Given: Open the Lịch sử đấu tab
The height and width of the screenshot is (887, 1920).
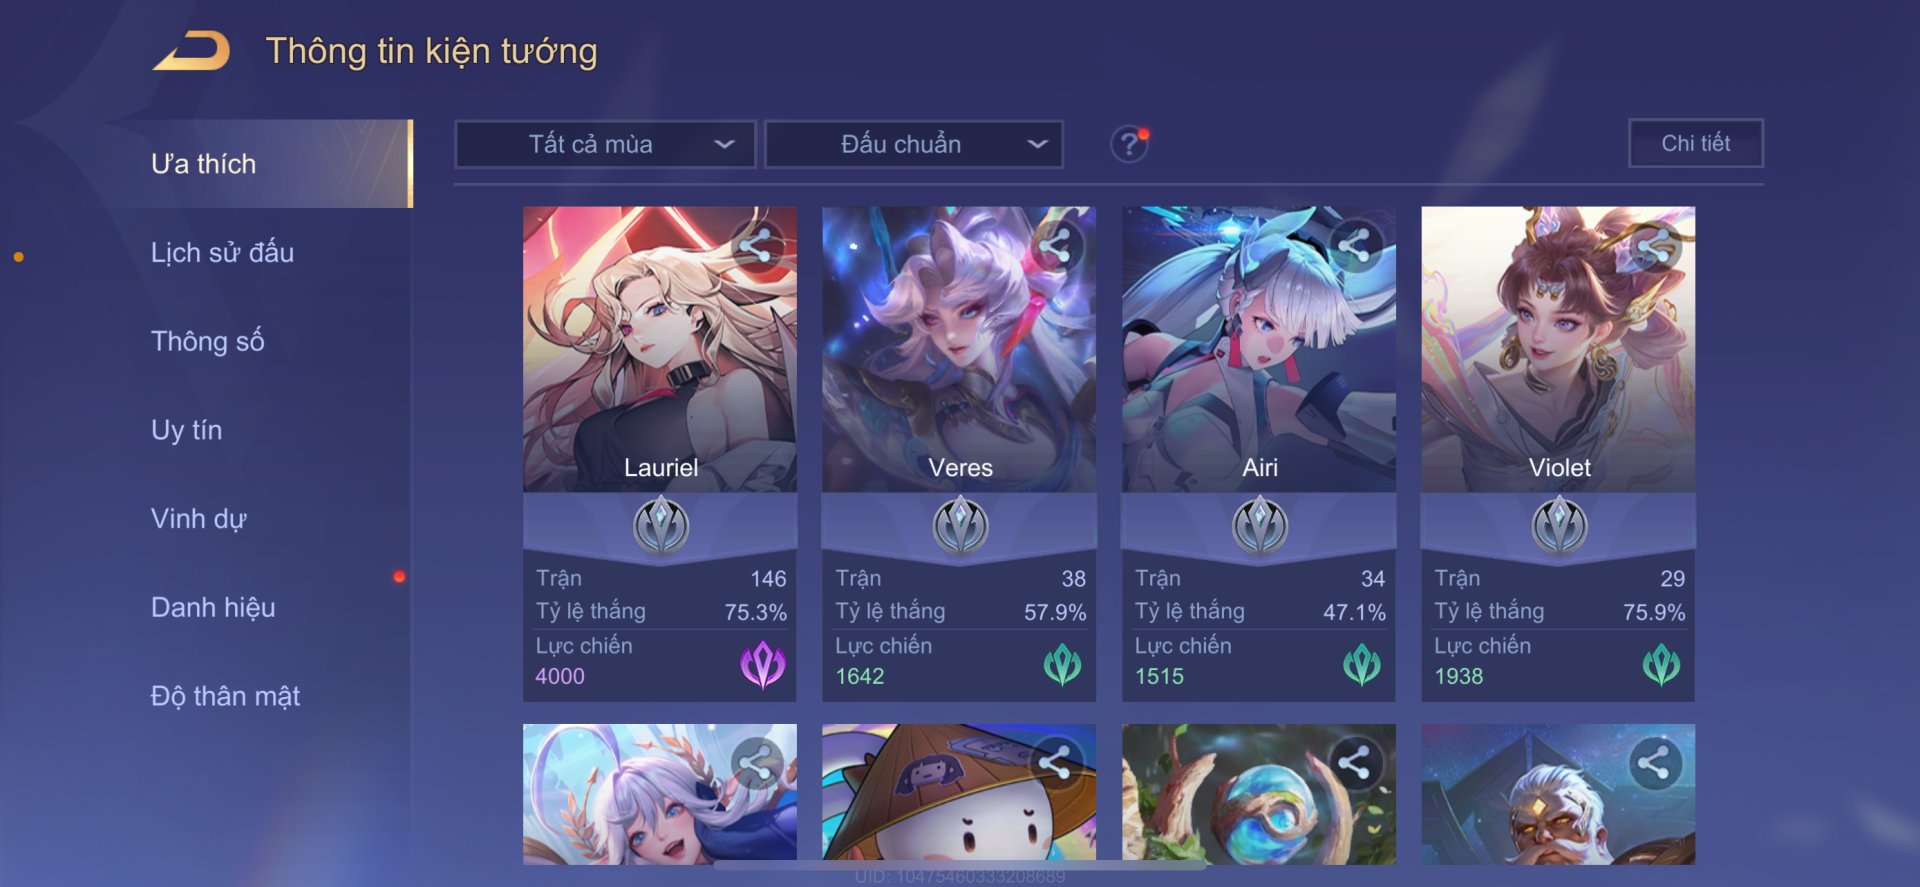Looking at the screenshot, I should point(222,253).
